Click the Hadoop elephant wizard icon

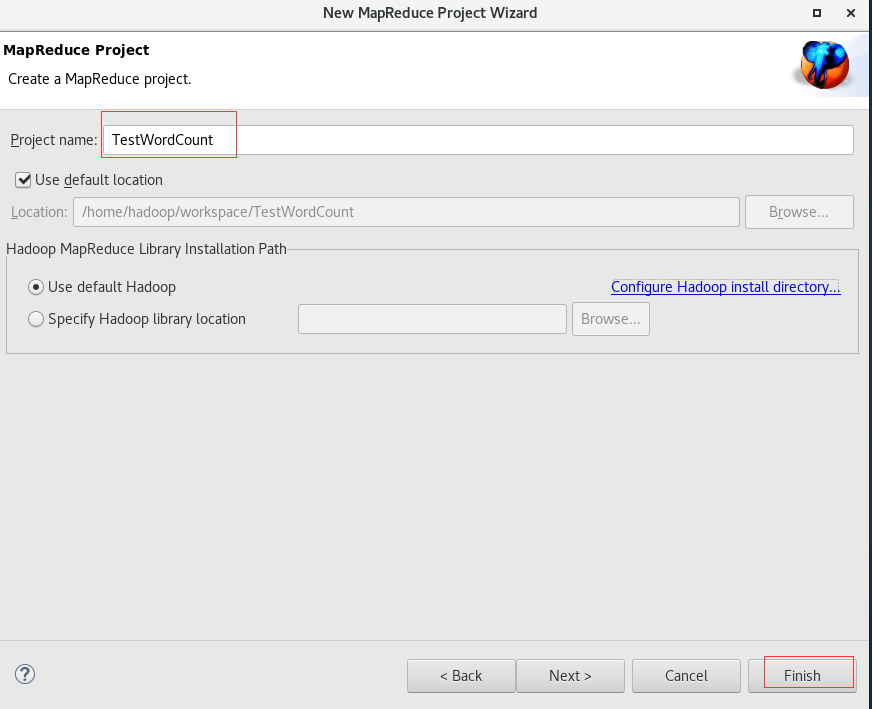[x=825, y=65]
